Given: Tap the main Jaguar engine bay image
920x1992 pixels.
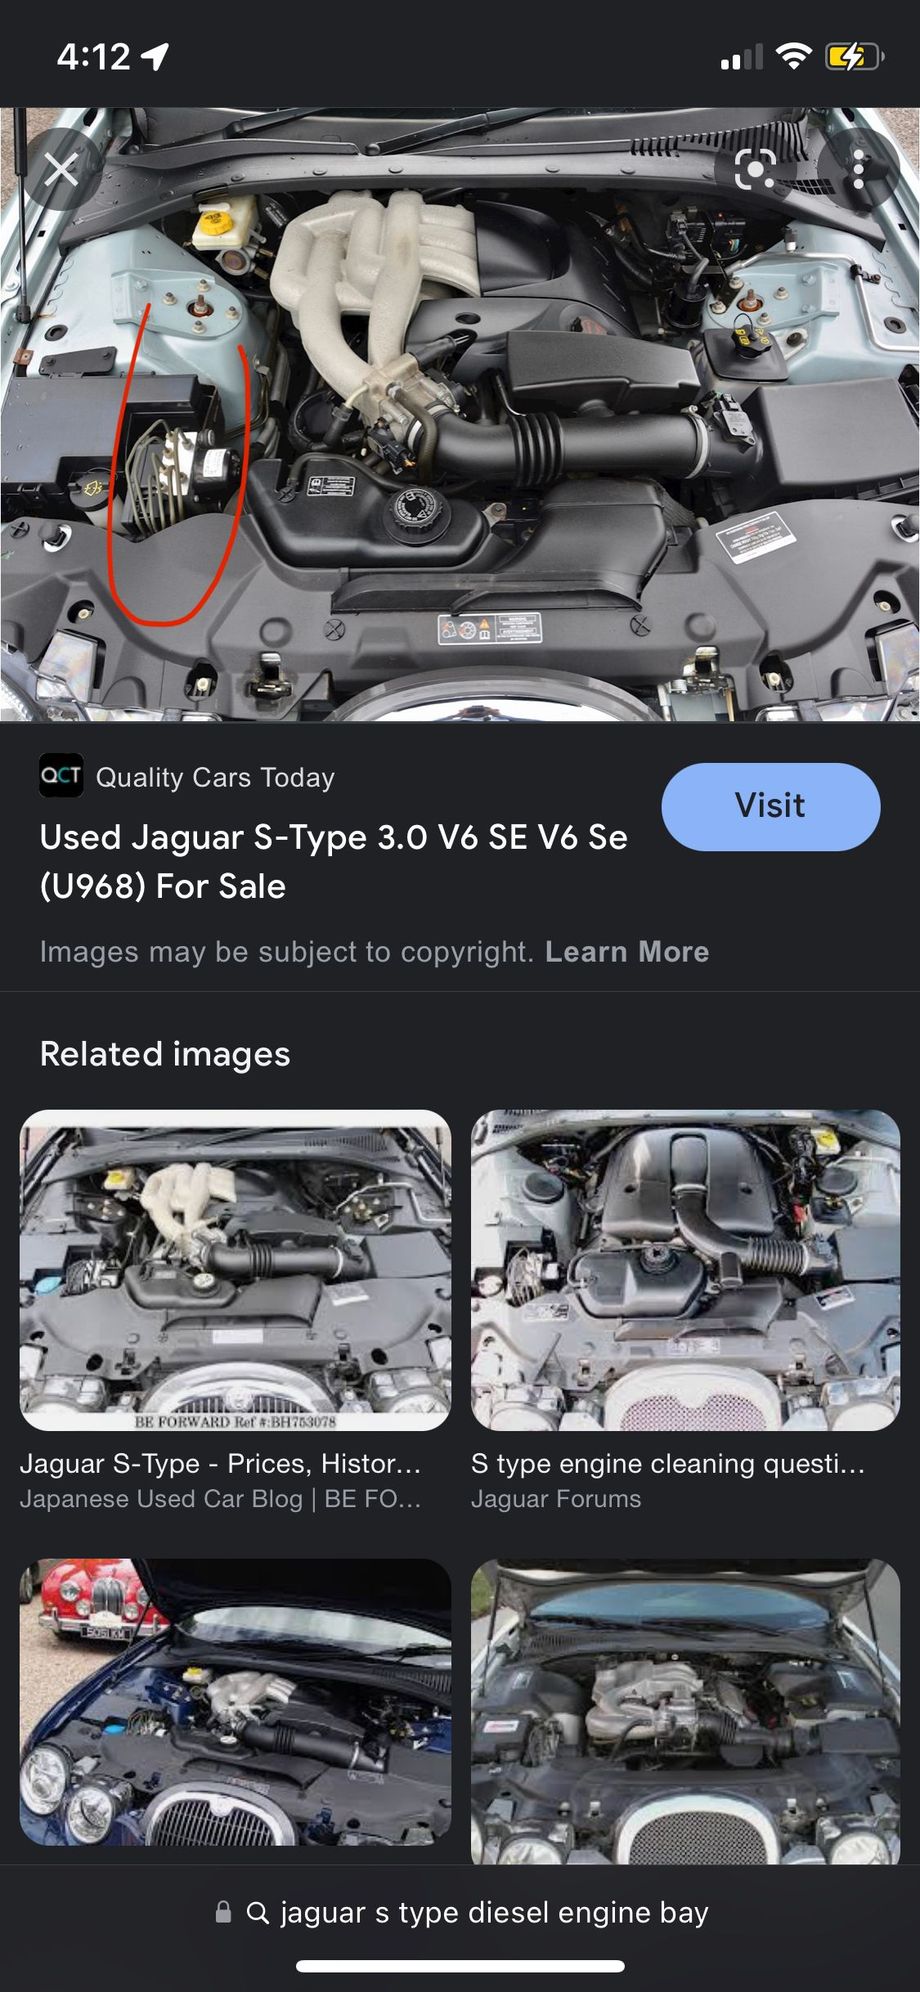Looking at the screenshot, I should tap(460, 414).
